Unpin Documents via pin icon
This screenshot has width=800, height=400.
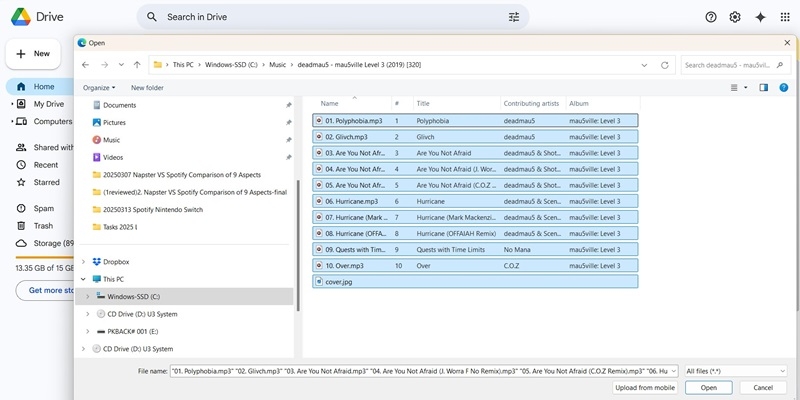[x=289, y=105]
